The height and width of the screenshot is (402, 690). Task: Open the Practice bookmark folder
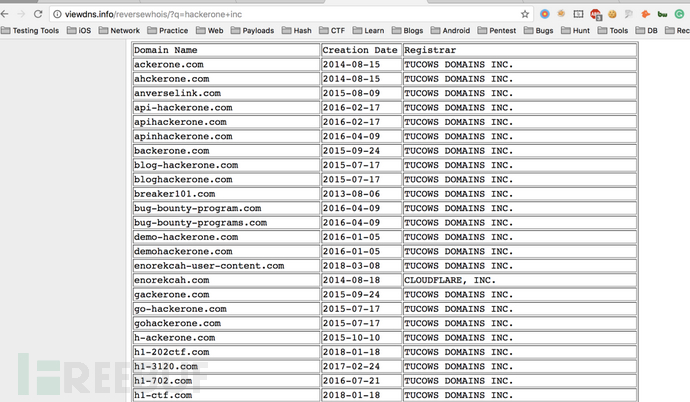pyautogui.click(x=168, y=30)
